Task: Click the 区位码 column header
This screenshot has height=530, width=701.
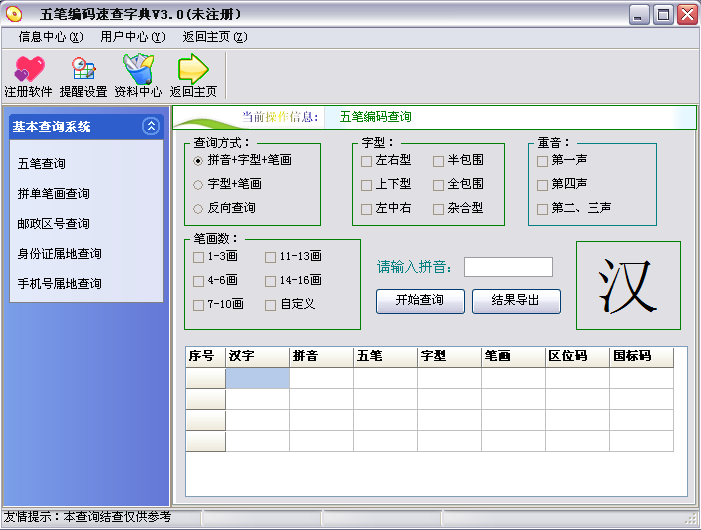Action: [577, 357]
